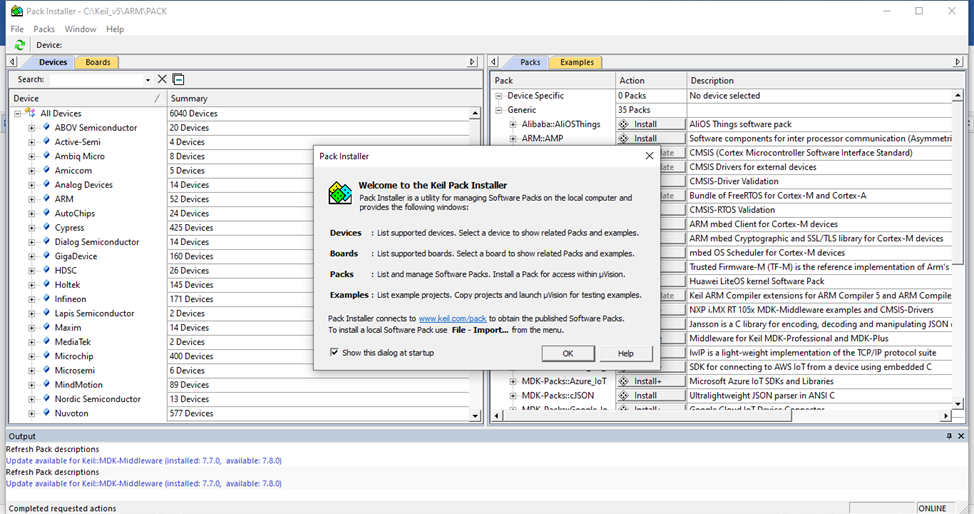Expand the MDK-Packs::Azure_IoT pack

click(x=513, y=381)
